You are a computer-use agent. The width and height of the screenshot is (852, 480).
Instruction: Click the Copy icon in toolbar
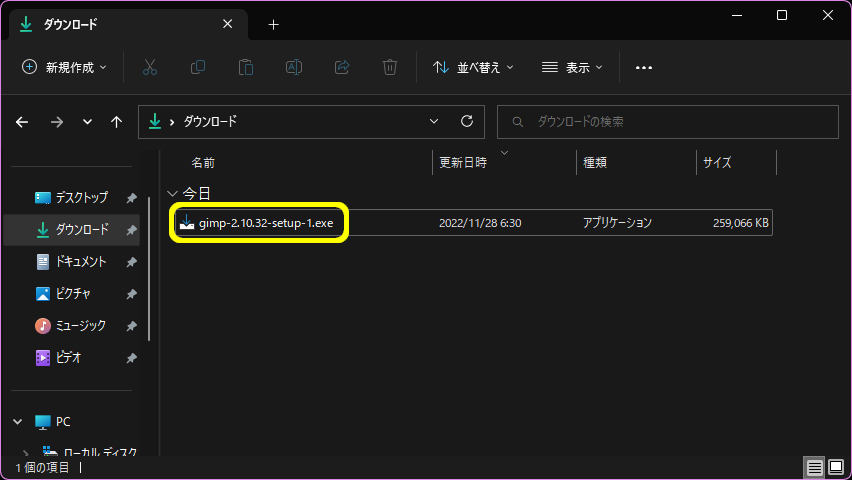[x=198, y=67]
